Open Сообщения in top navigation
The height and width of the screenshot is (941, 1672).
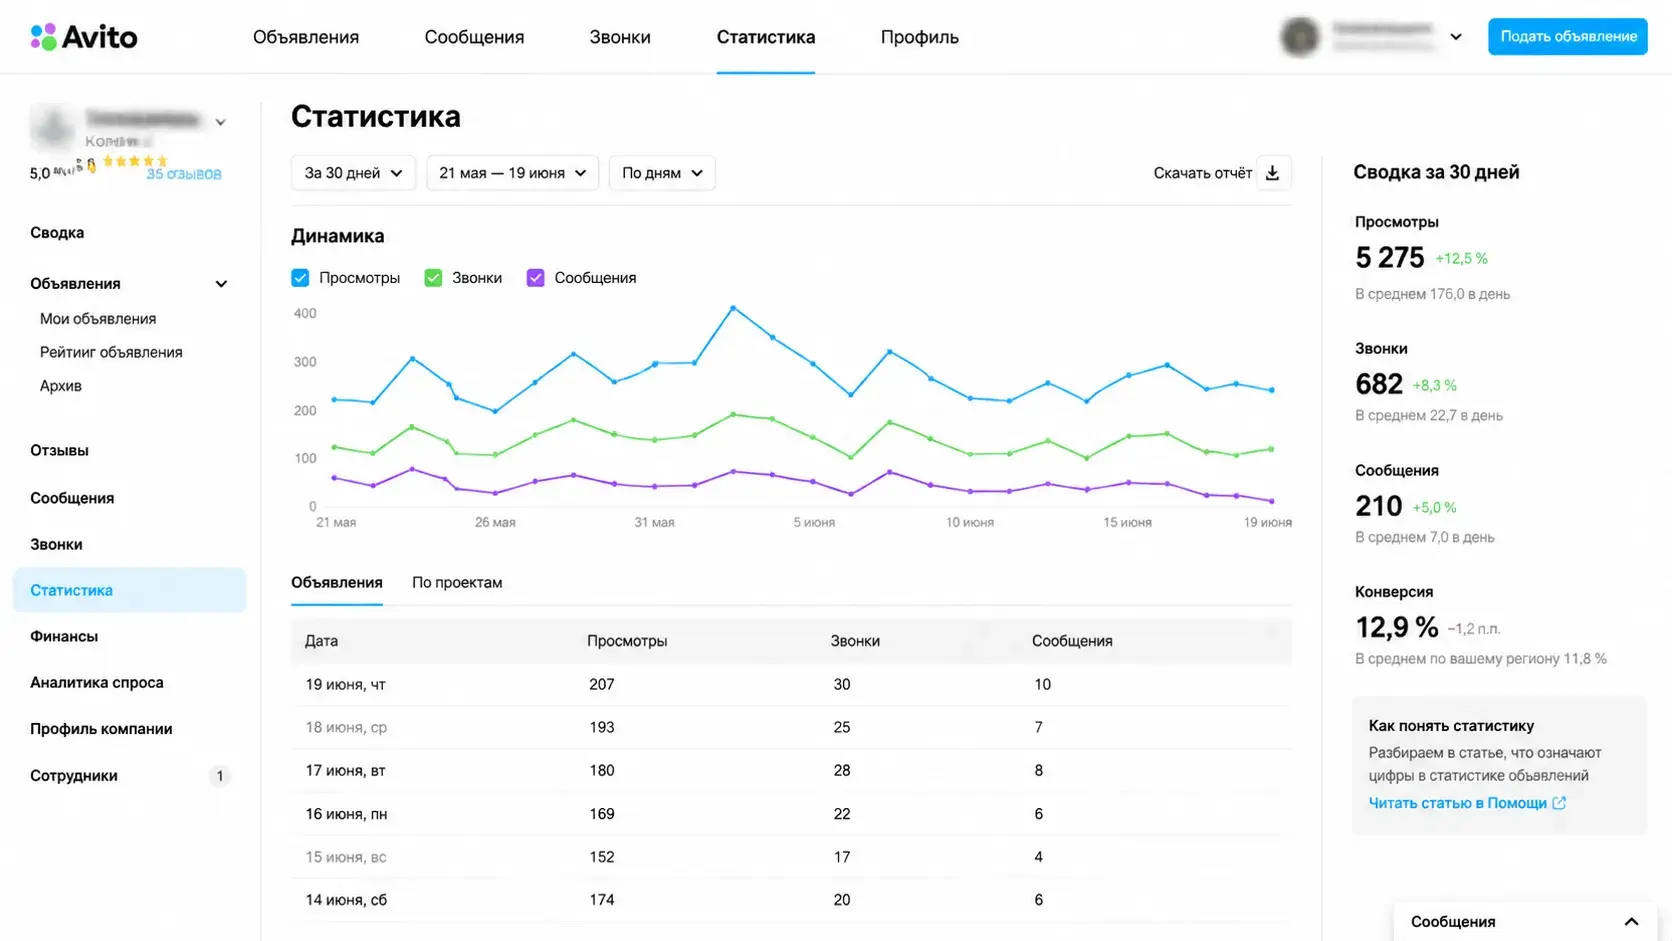pyautogui.click(x=474, y=37)
